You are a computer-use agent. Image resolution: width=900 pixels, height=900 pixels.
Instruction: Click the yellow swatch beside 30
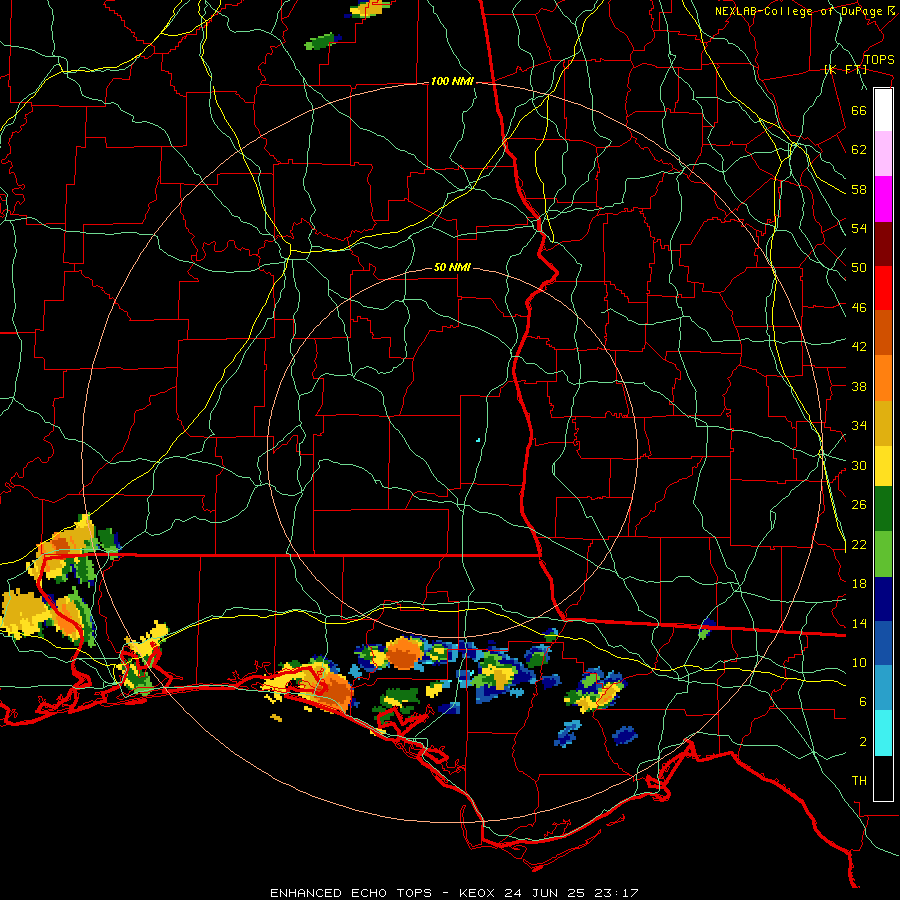coord(883,465)
